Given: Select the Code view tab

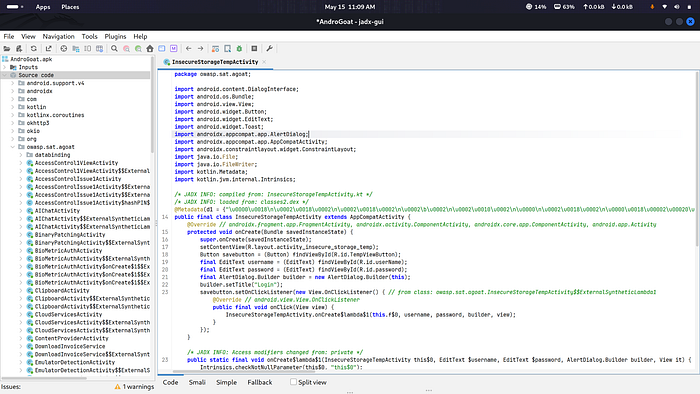Looking at the screenshot, I should click(170, 382).
